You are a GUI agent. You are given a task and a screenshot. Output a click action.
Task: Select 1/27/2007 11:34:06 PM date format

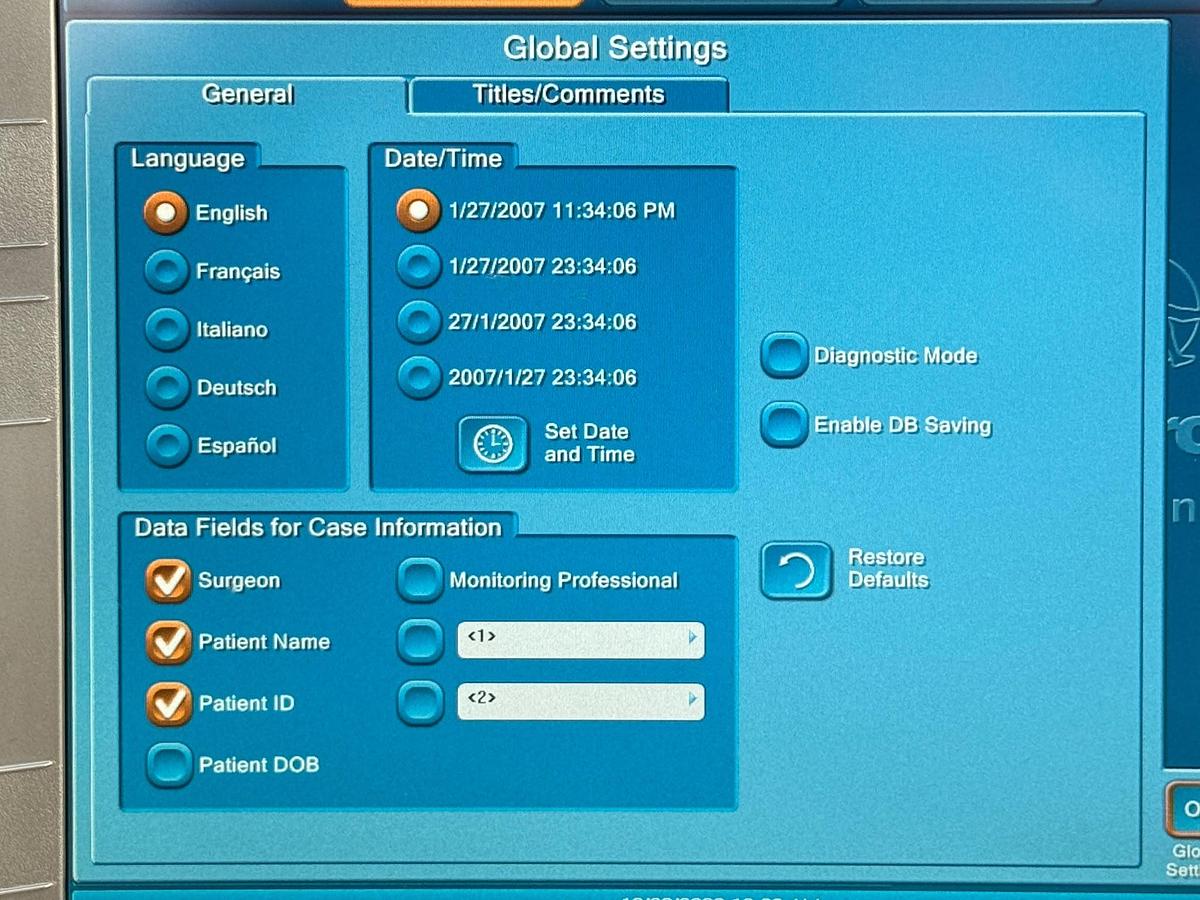[x=418, y=210]
